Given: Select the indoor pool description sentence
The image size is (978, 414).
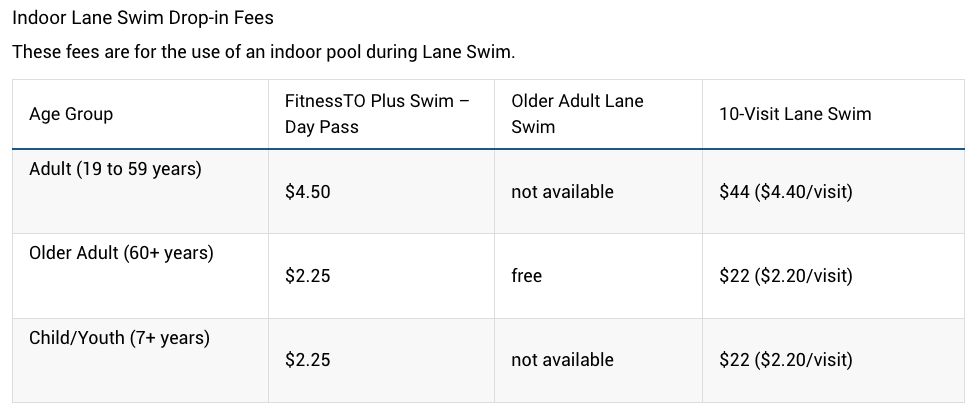Looking at the screenshot, I should 264,52.
